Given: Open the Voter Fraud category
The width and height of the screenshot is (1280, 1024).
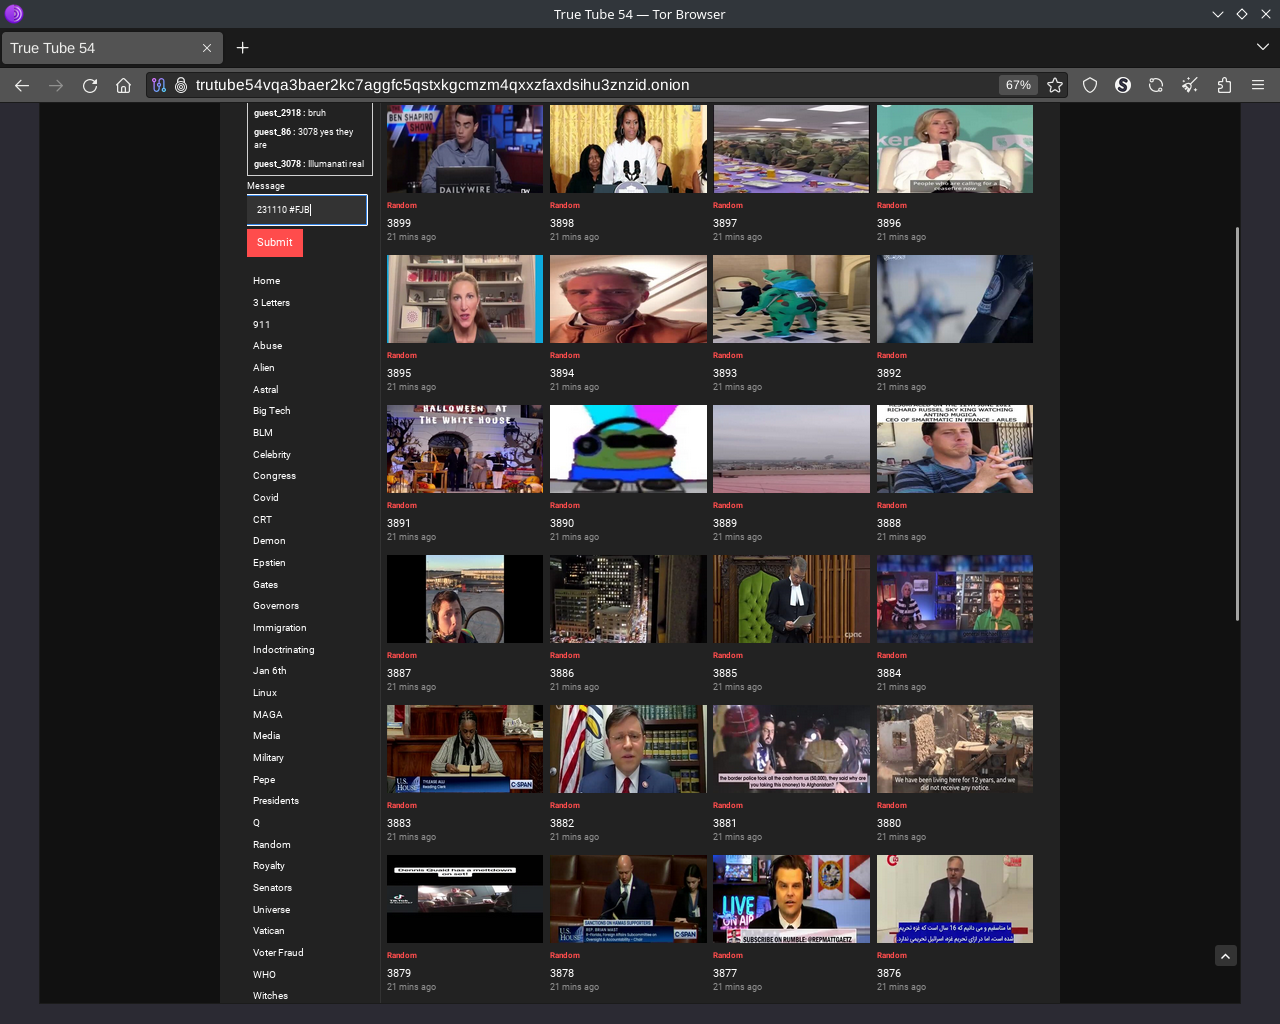Looking at the screenshot, I should pos(278,953).
